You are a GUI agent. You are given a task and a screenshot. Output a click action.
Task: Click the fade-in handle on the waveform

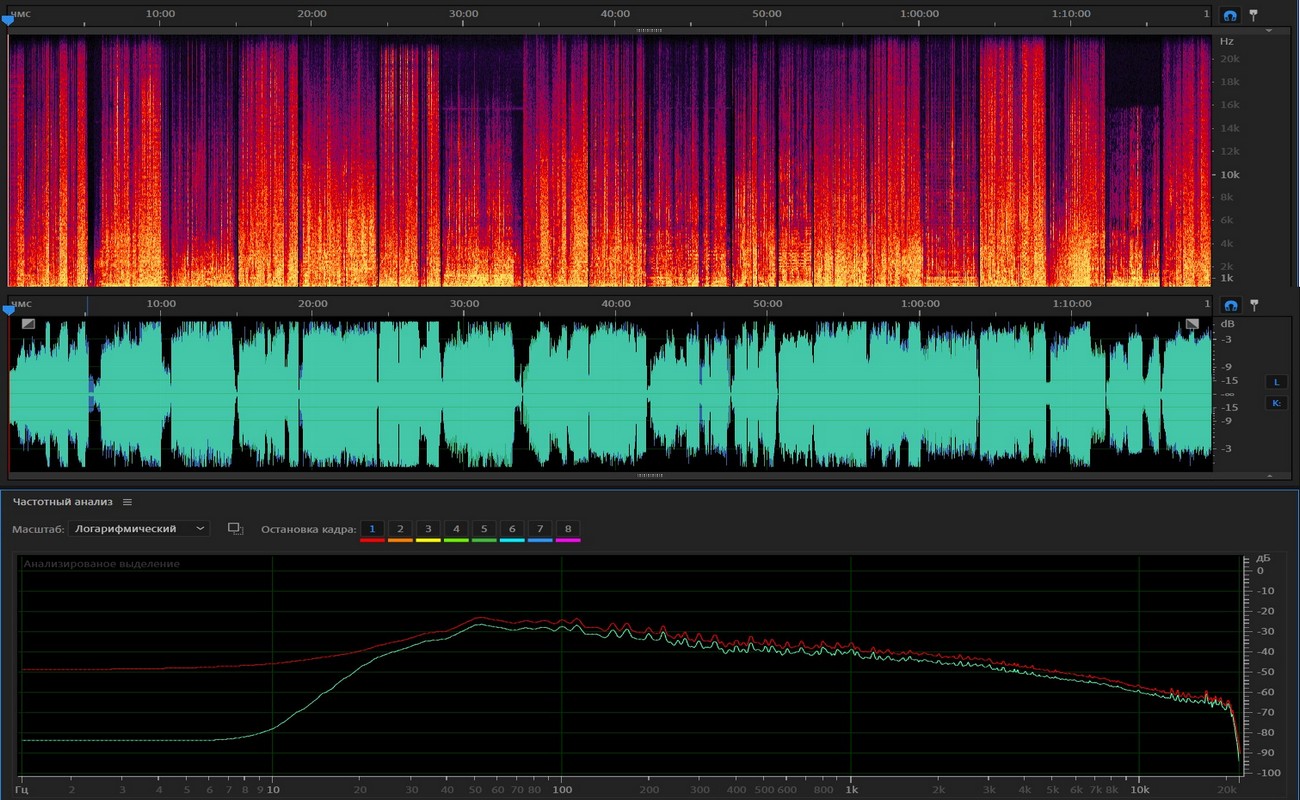(28, 324)
